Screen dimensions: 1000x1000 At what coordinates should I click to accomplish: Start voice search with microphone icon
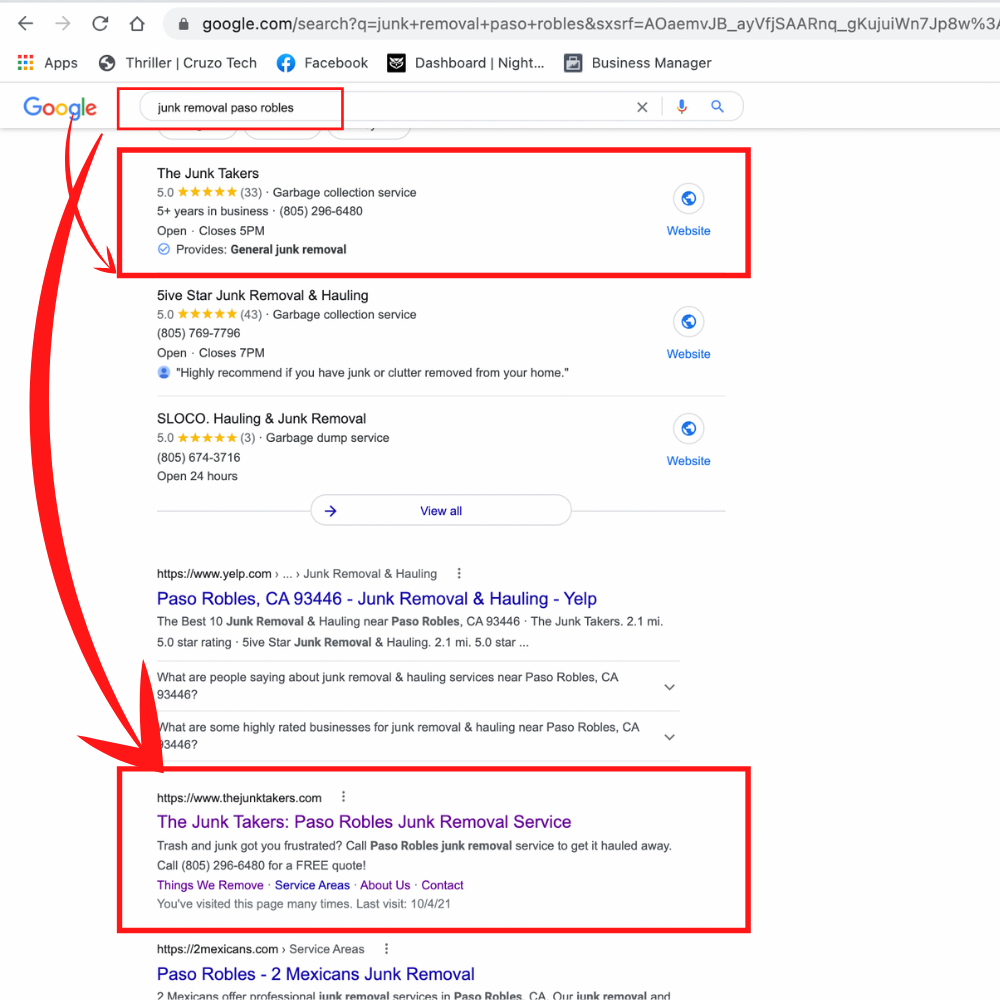click(682, 107)
